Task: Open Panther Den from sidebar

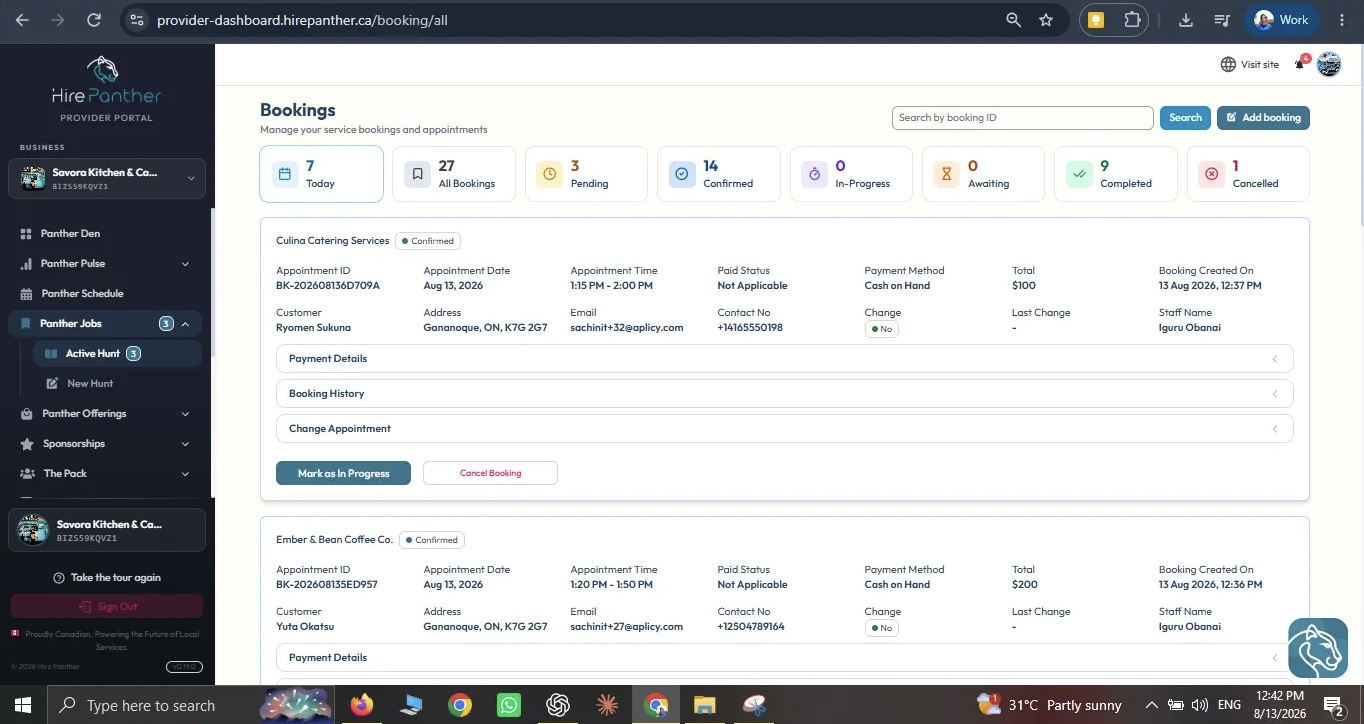Action: (x=70, y=233)
